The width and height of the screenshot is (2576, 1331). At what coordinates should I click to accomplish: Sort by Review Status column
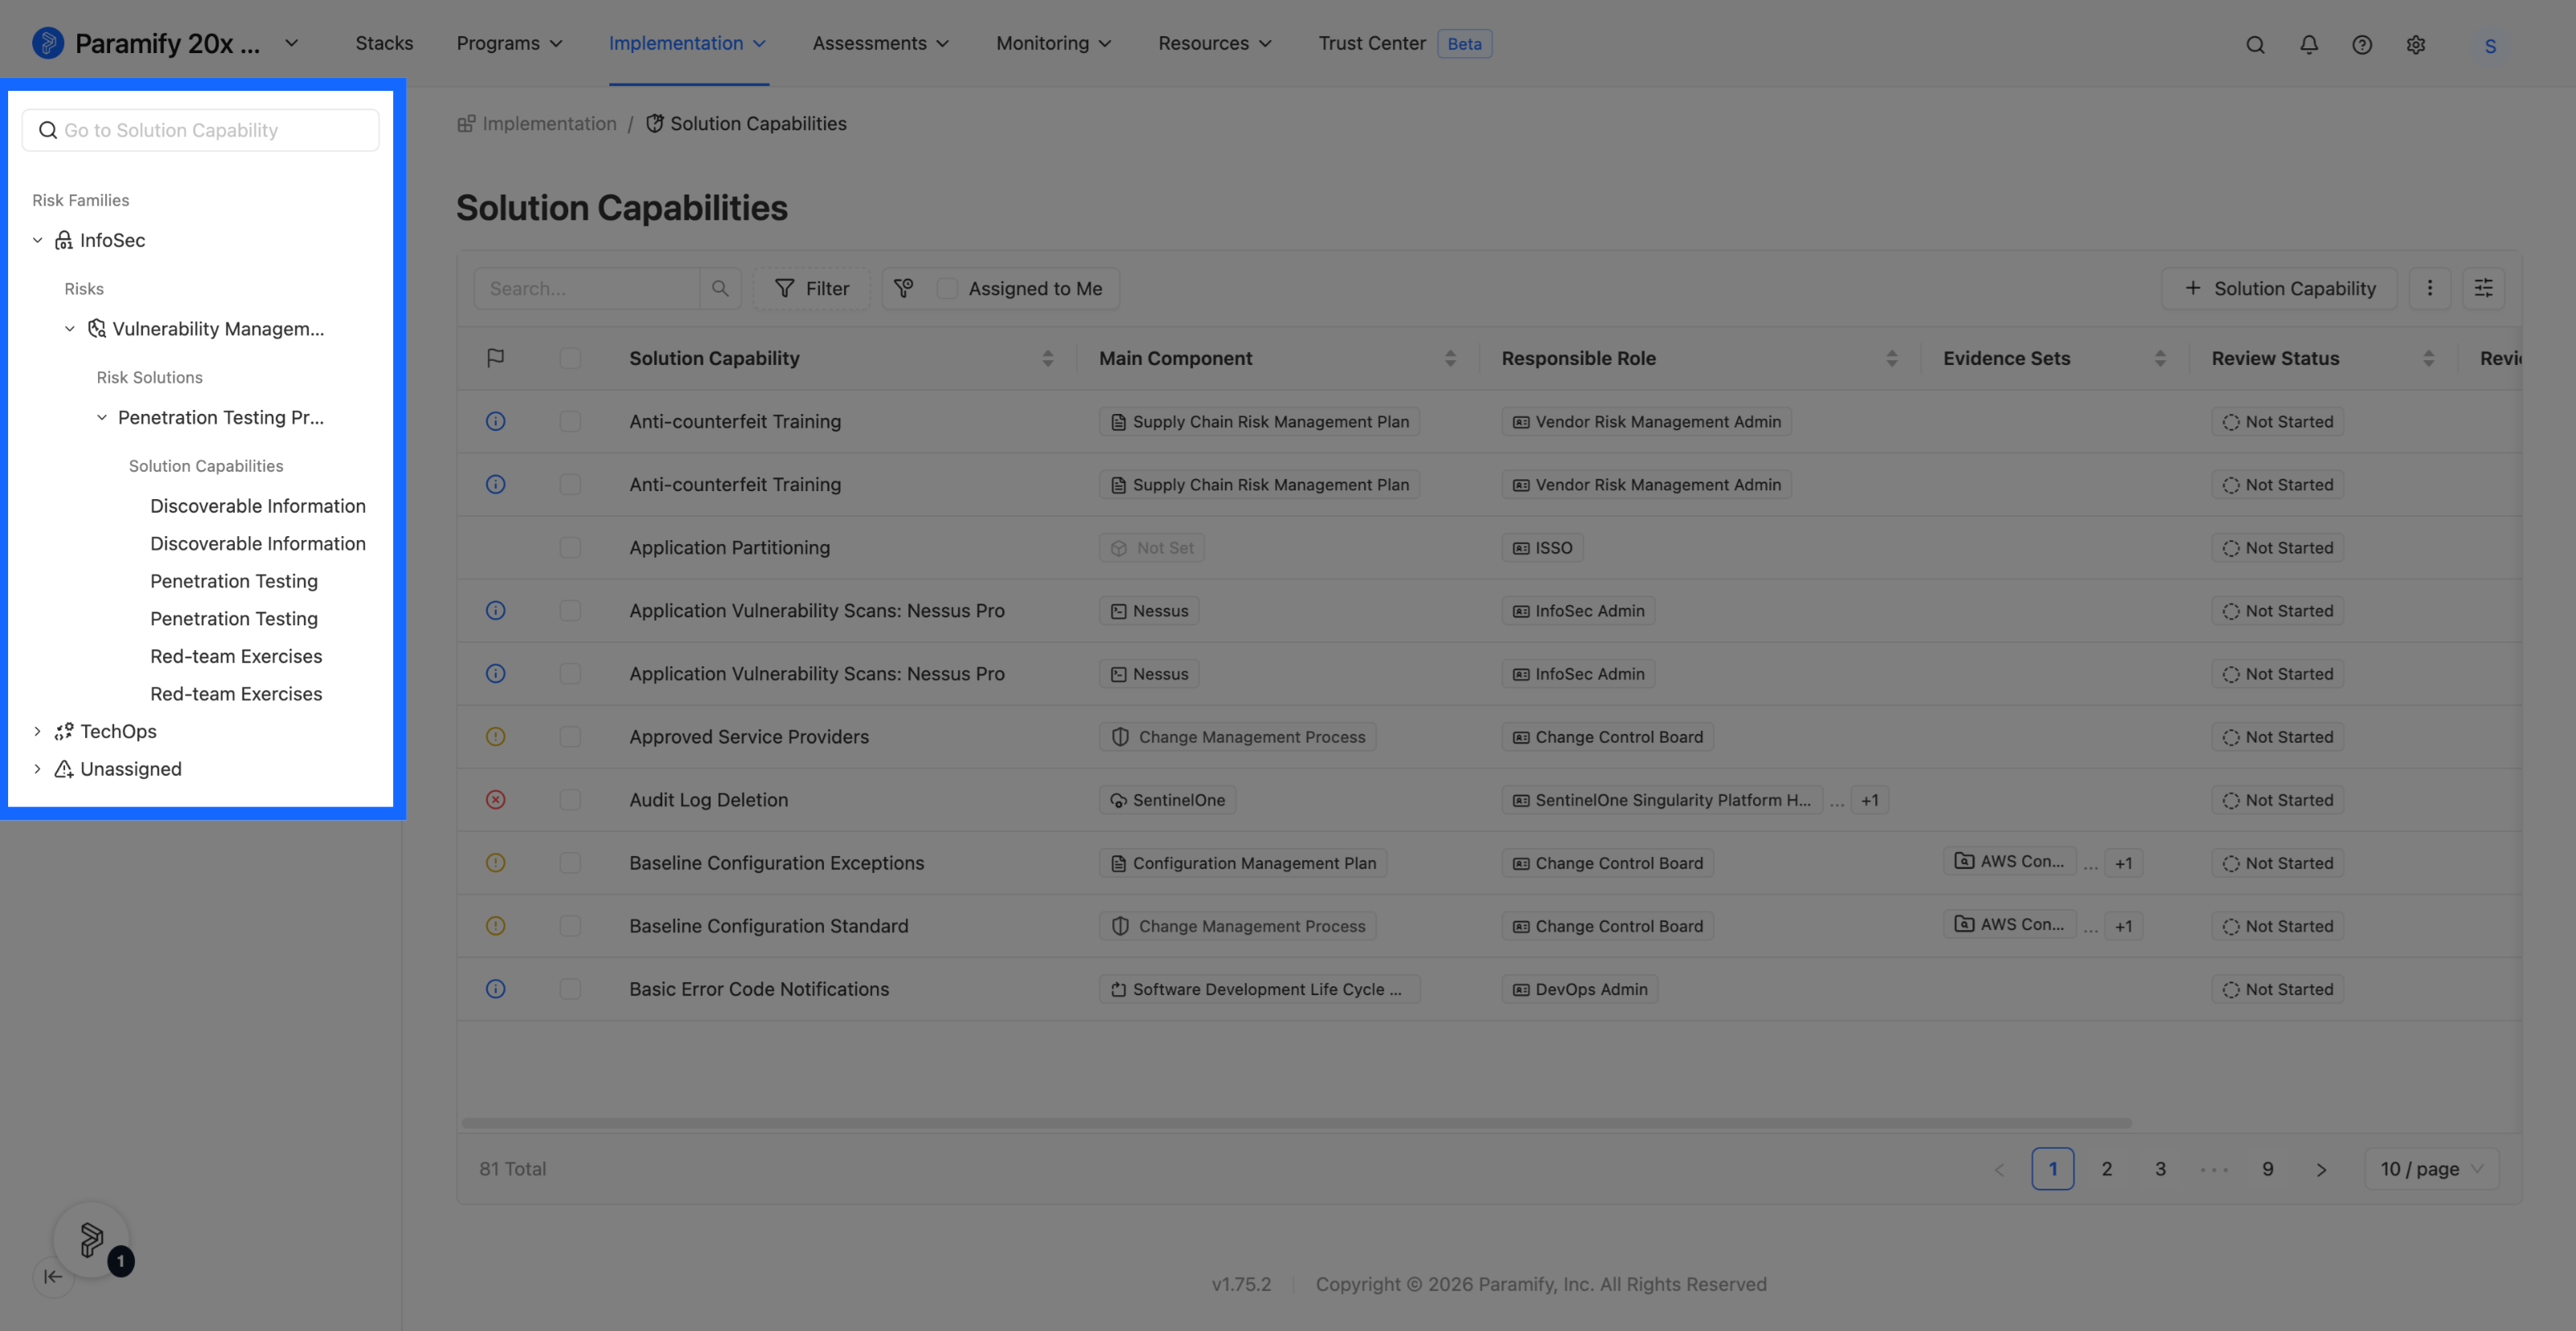[2428, 358]
